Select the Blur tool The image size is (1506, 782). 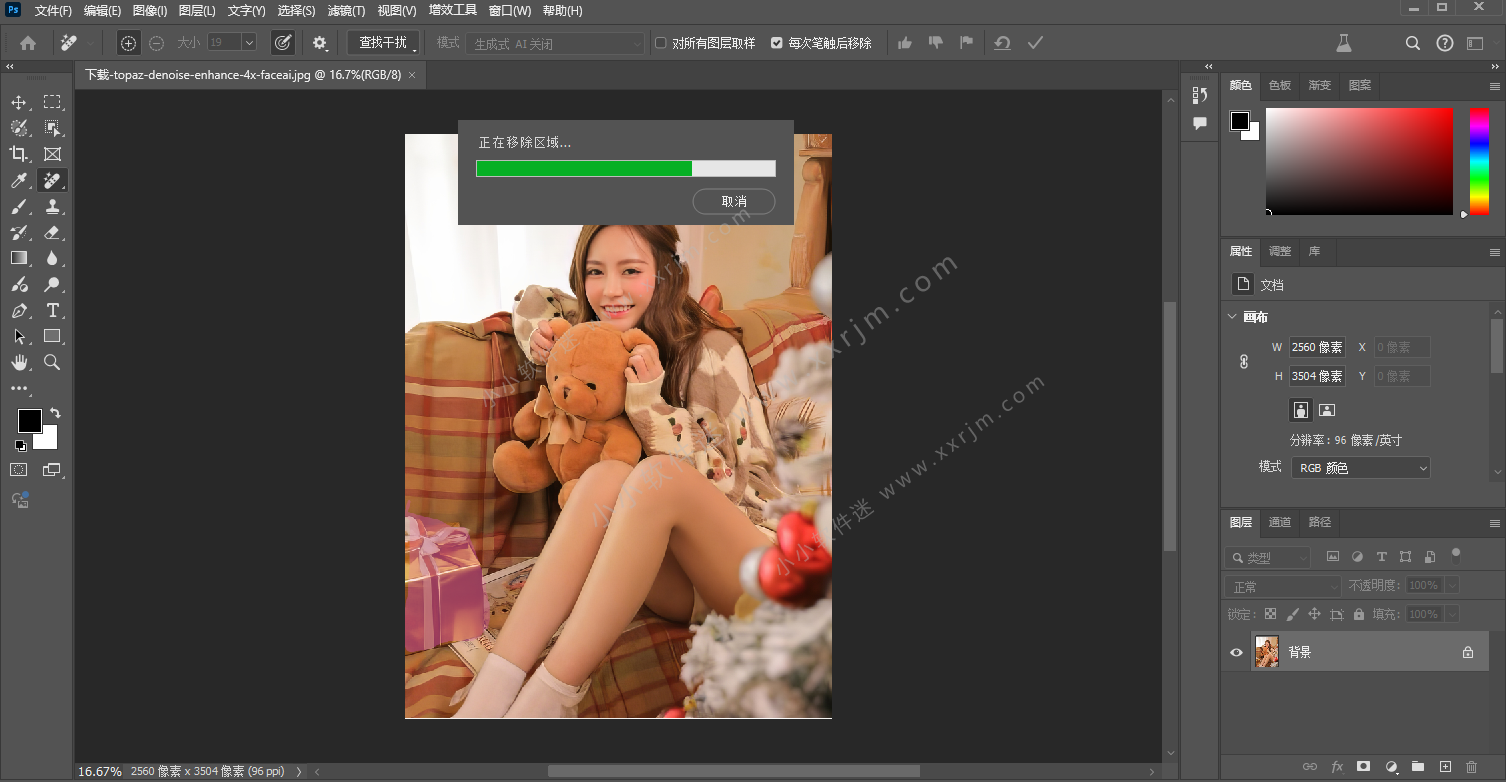[x=52, y=258]
